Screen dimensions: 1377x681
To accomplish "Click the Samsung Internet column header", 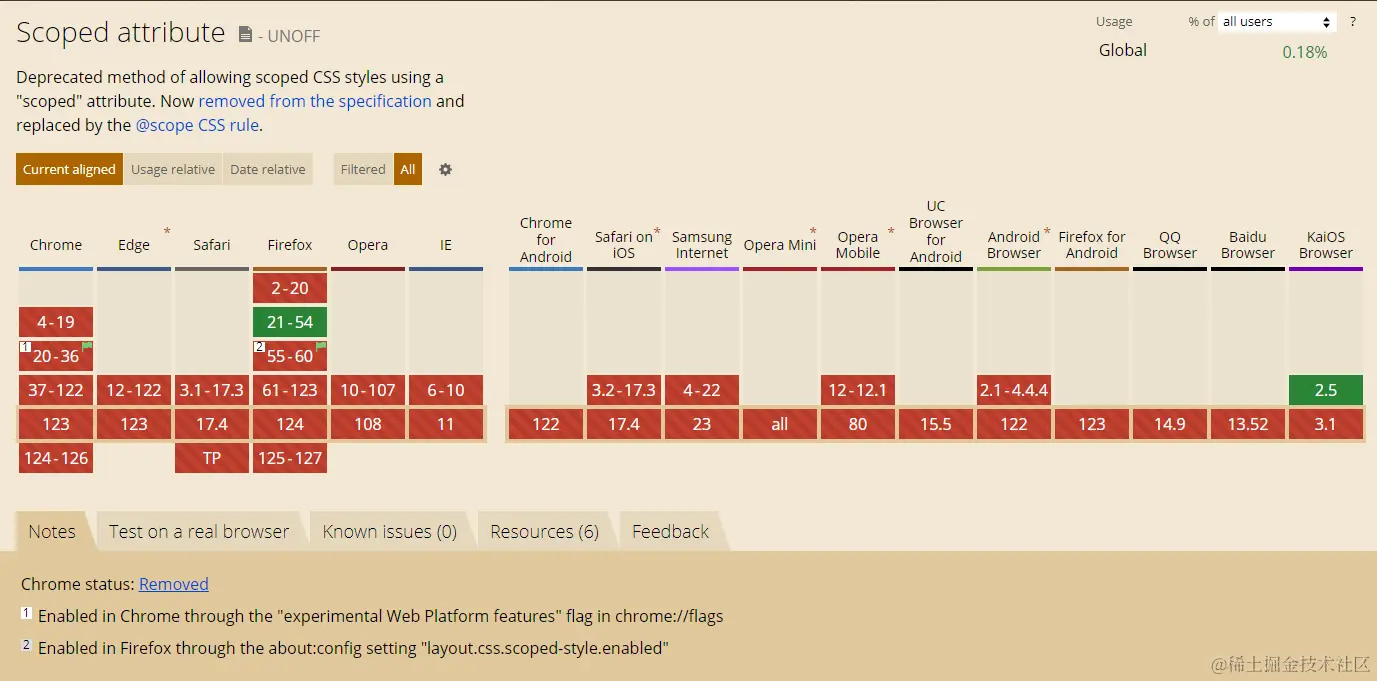I will coord(702,245).
